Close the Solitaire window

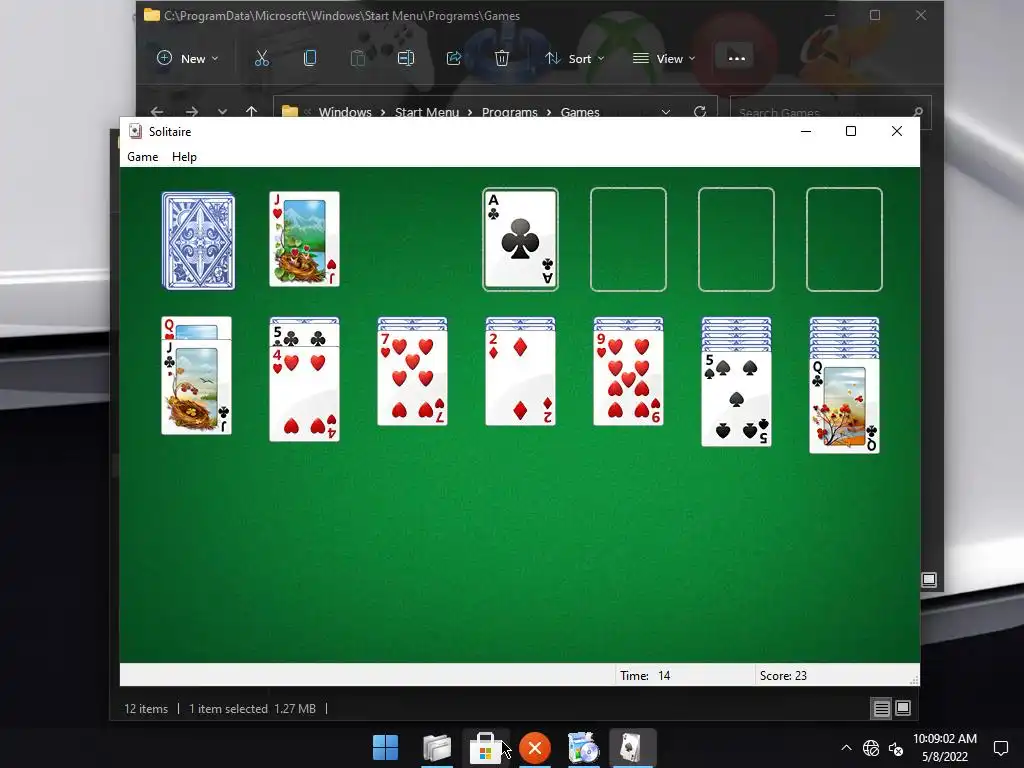[x=897, y=131]
